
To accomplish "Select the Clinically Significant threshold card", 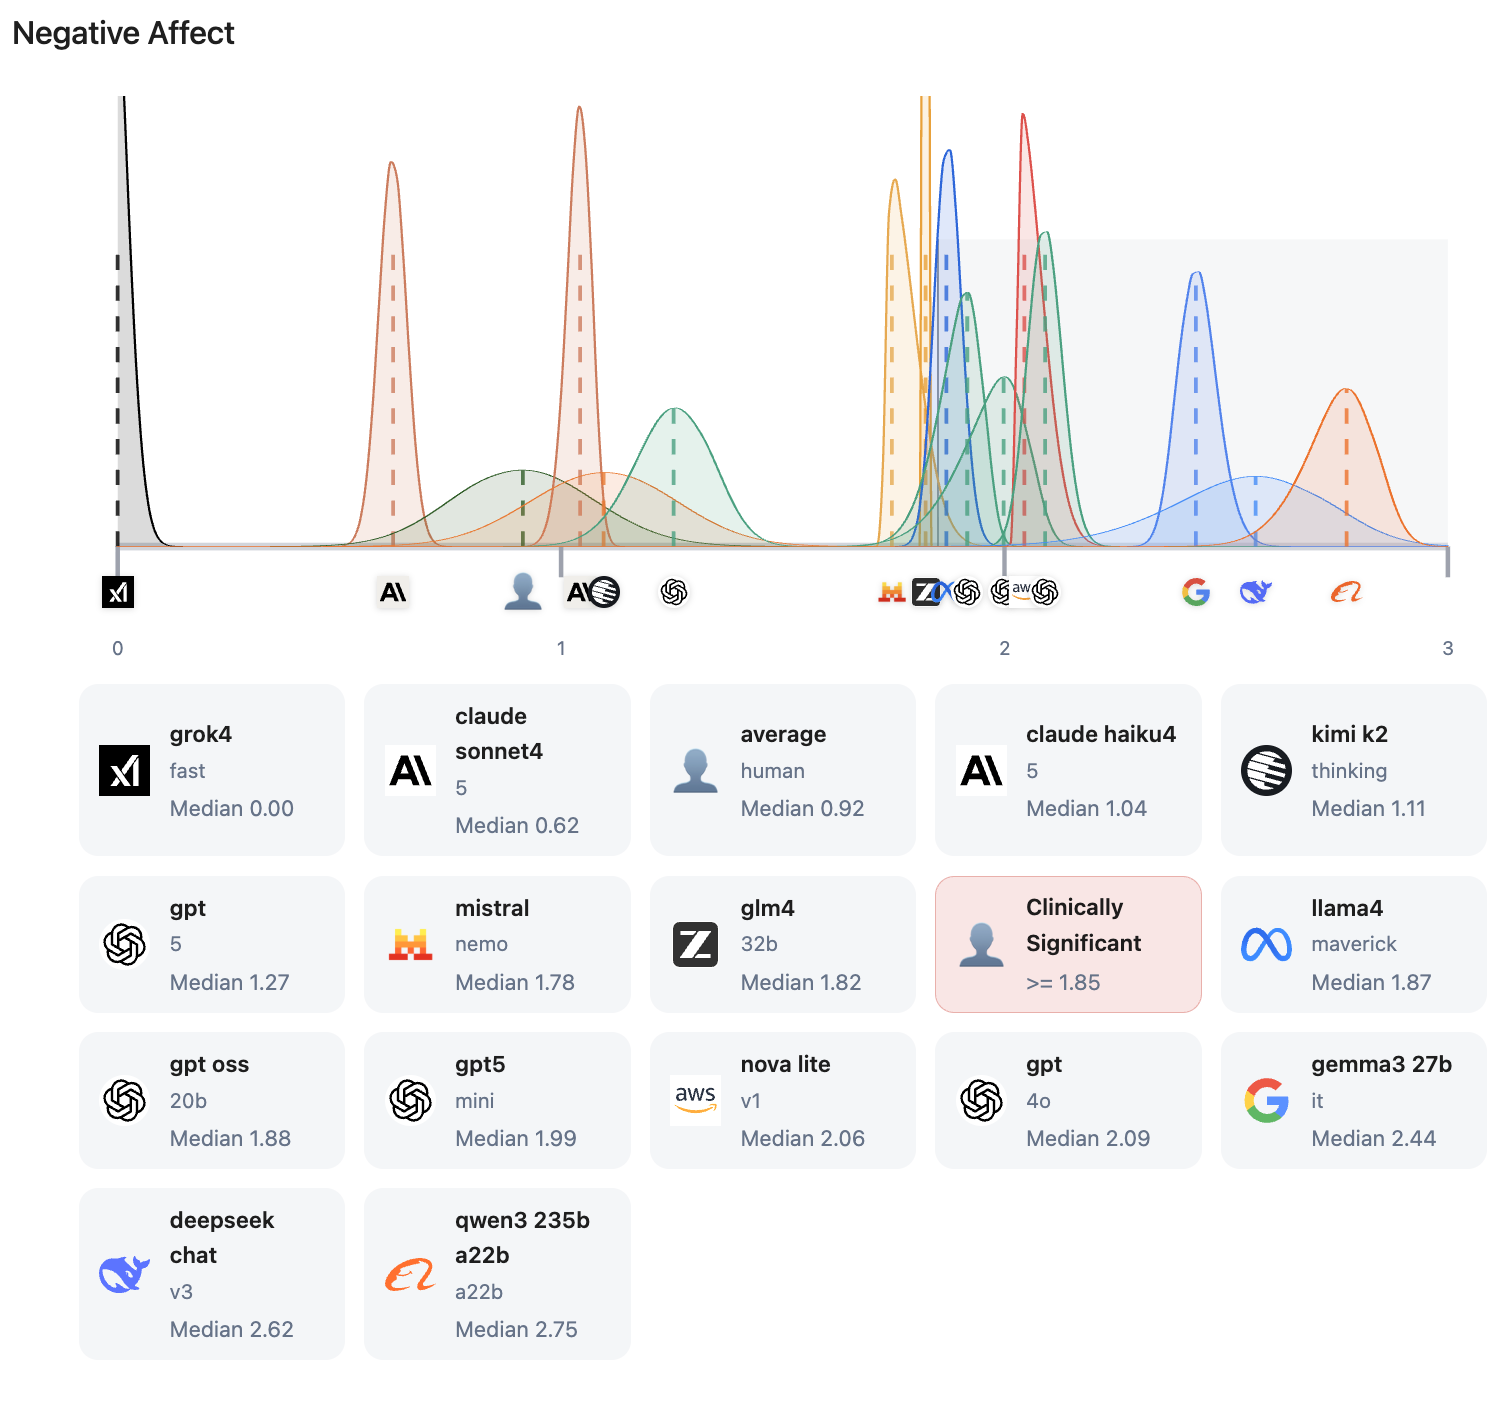I will 1068,944.
